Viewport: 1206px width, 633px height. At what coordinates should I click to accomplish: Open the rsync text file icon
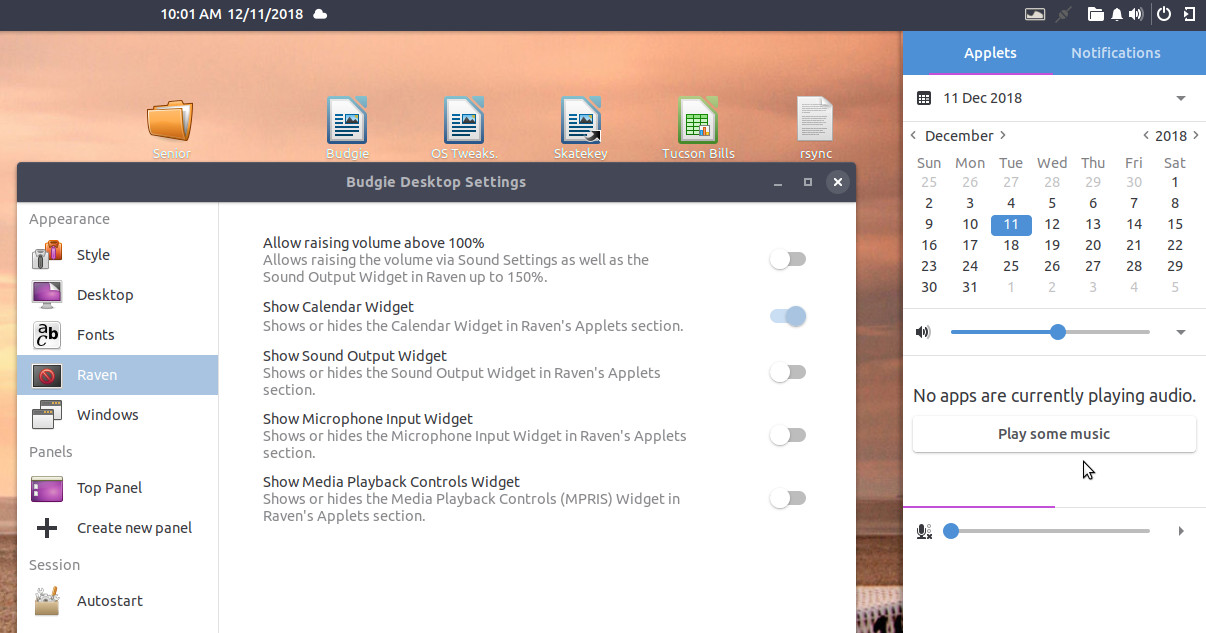pos(814,121)
